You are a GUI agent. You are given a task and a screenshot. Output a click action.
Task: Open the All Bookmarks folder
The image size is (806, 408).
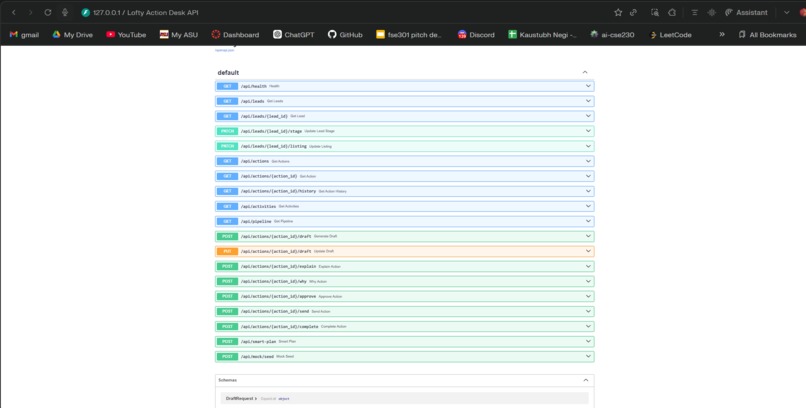coord(767,34)
